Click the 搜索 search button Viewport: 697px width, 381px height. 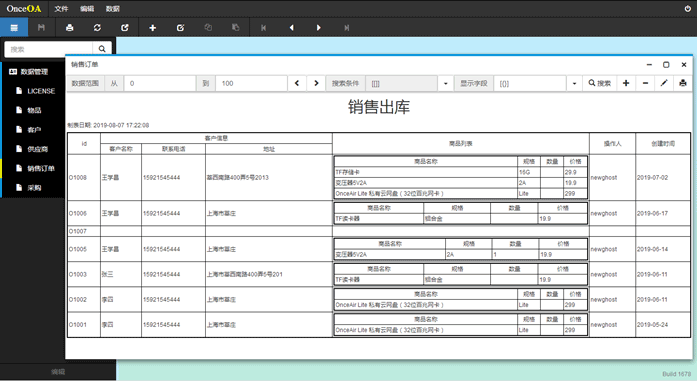tap(600, 83)
